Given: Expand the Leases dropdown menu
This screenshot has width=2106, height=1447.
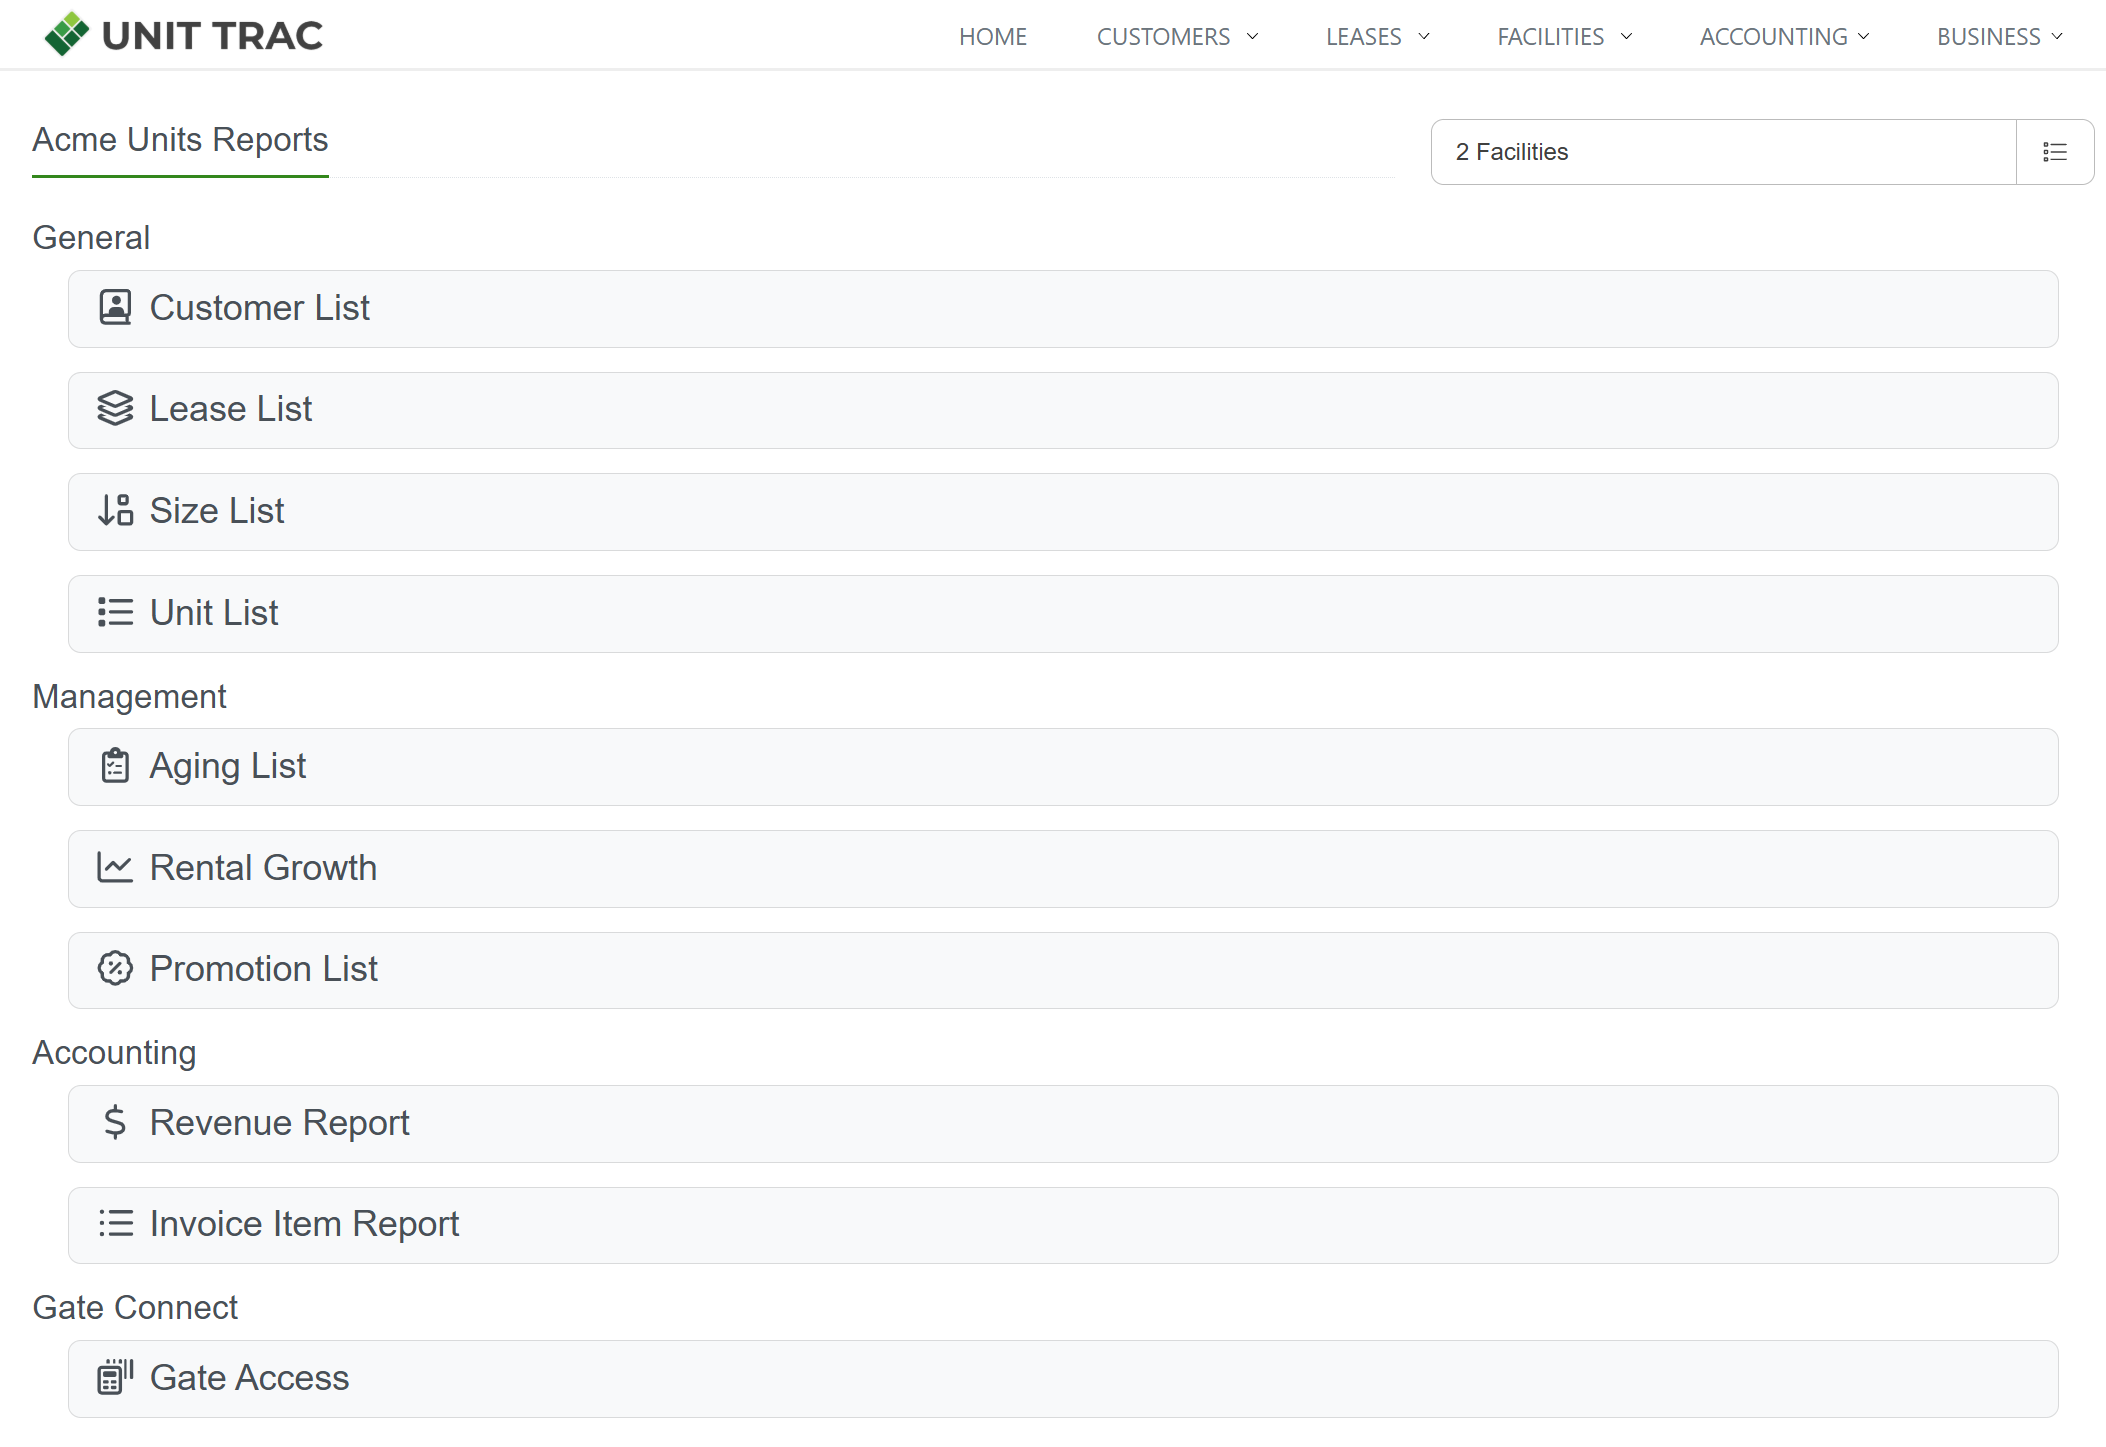Looking at the screenshot, I should click(1377, 37).
